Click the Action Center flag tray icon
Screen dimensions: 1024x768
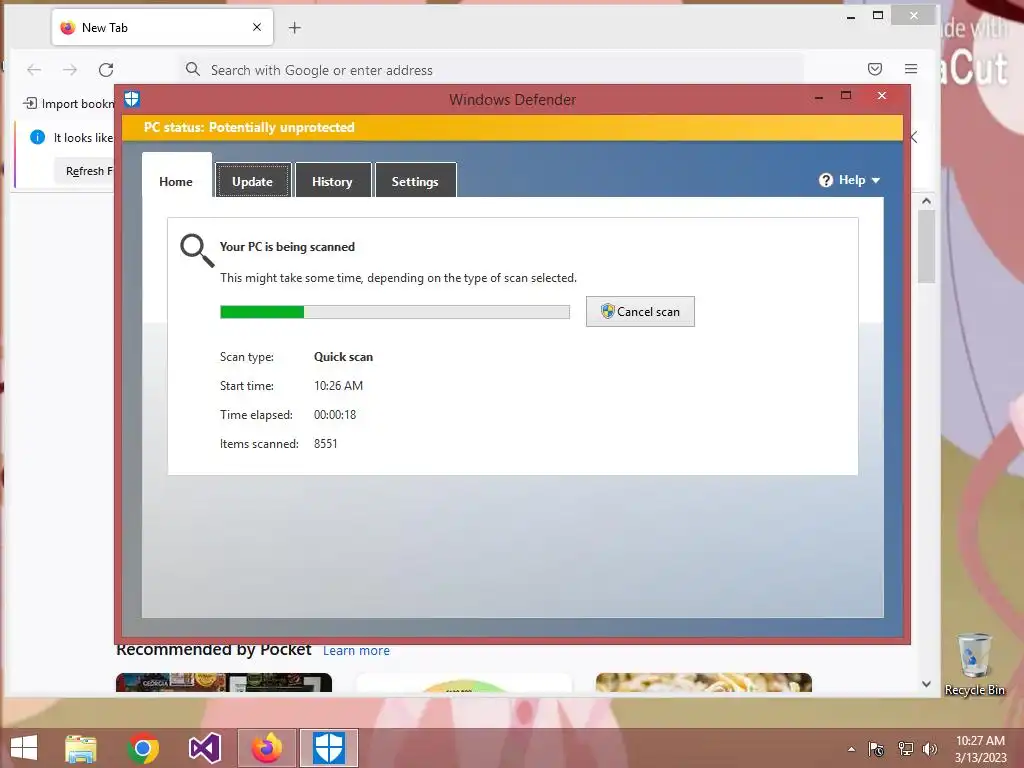click(876, 749)
